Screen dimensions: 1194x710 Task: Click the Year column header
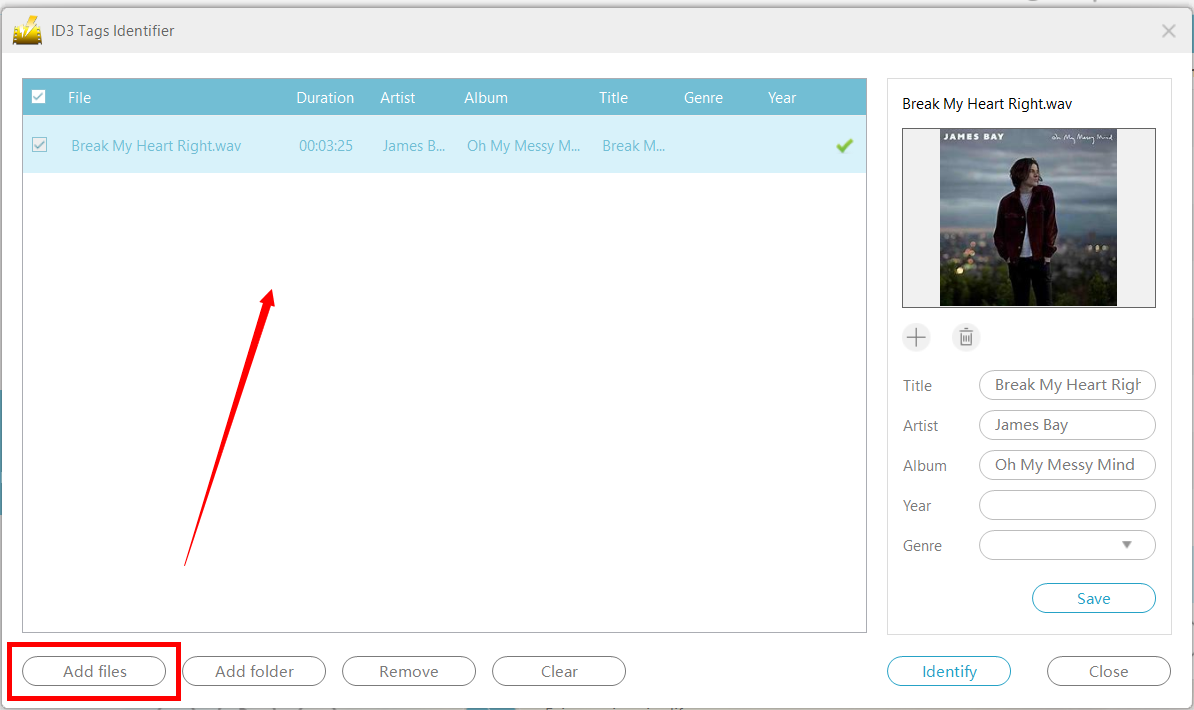tap(781, 97)
